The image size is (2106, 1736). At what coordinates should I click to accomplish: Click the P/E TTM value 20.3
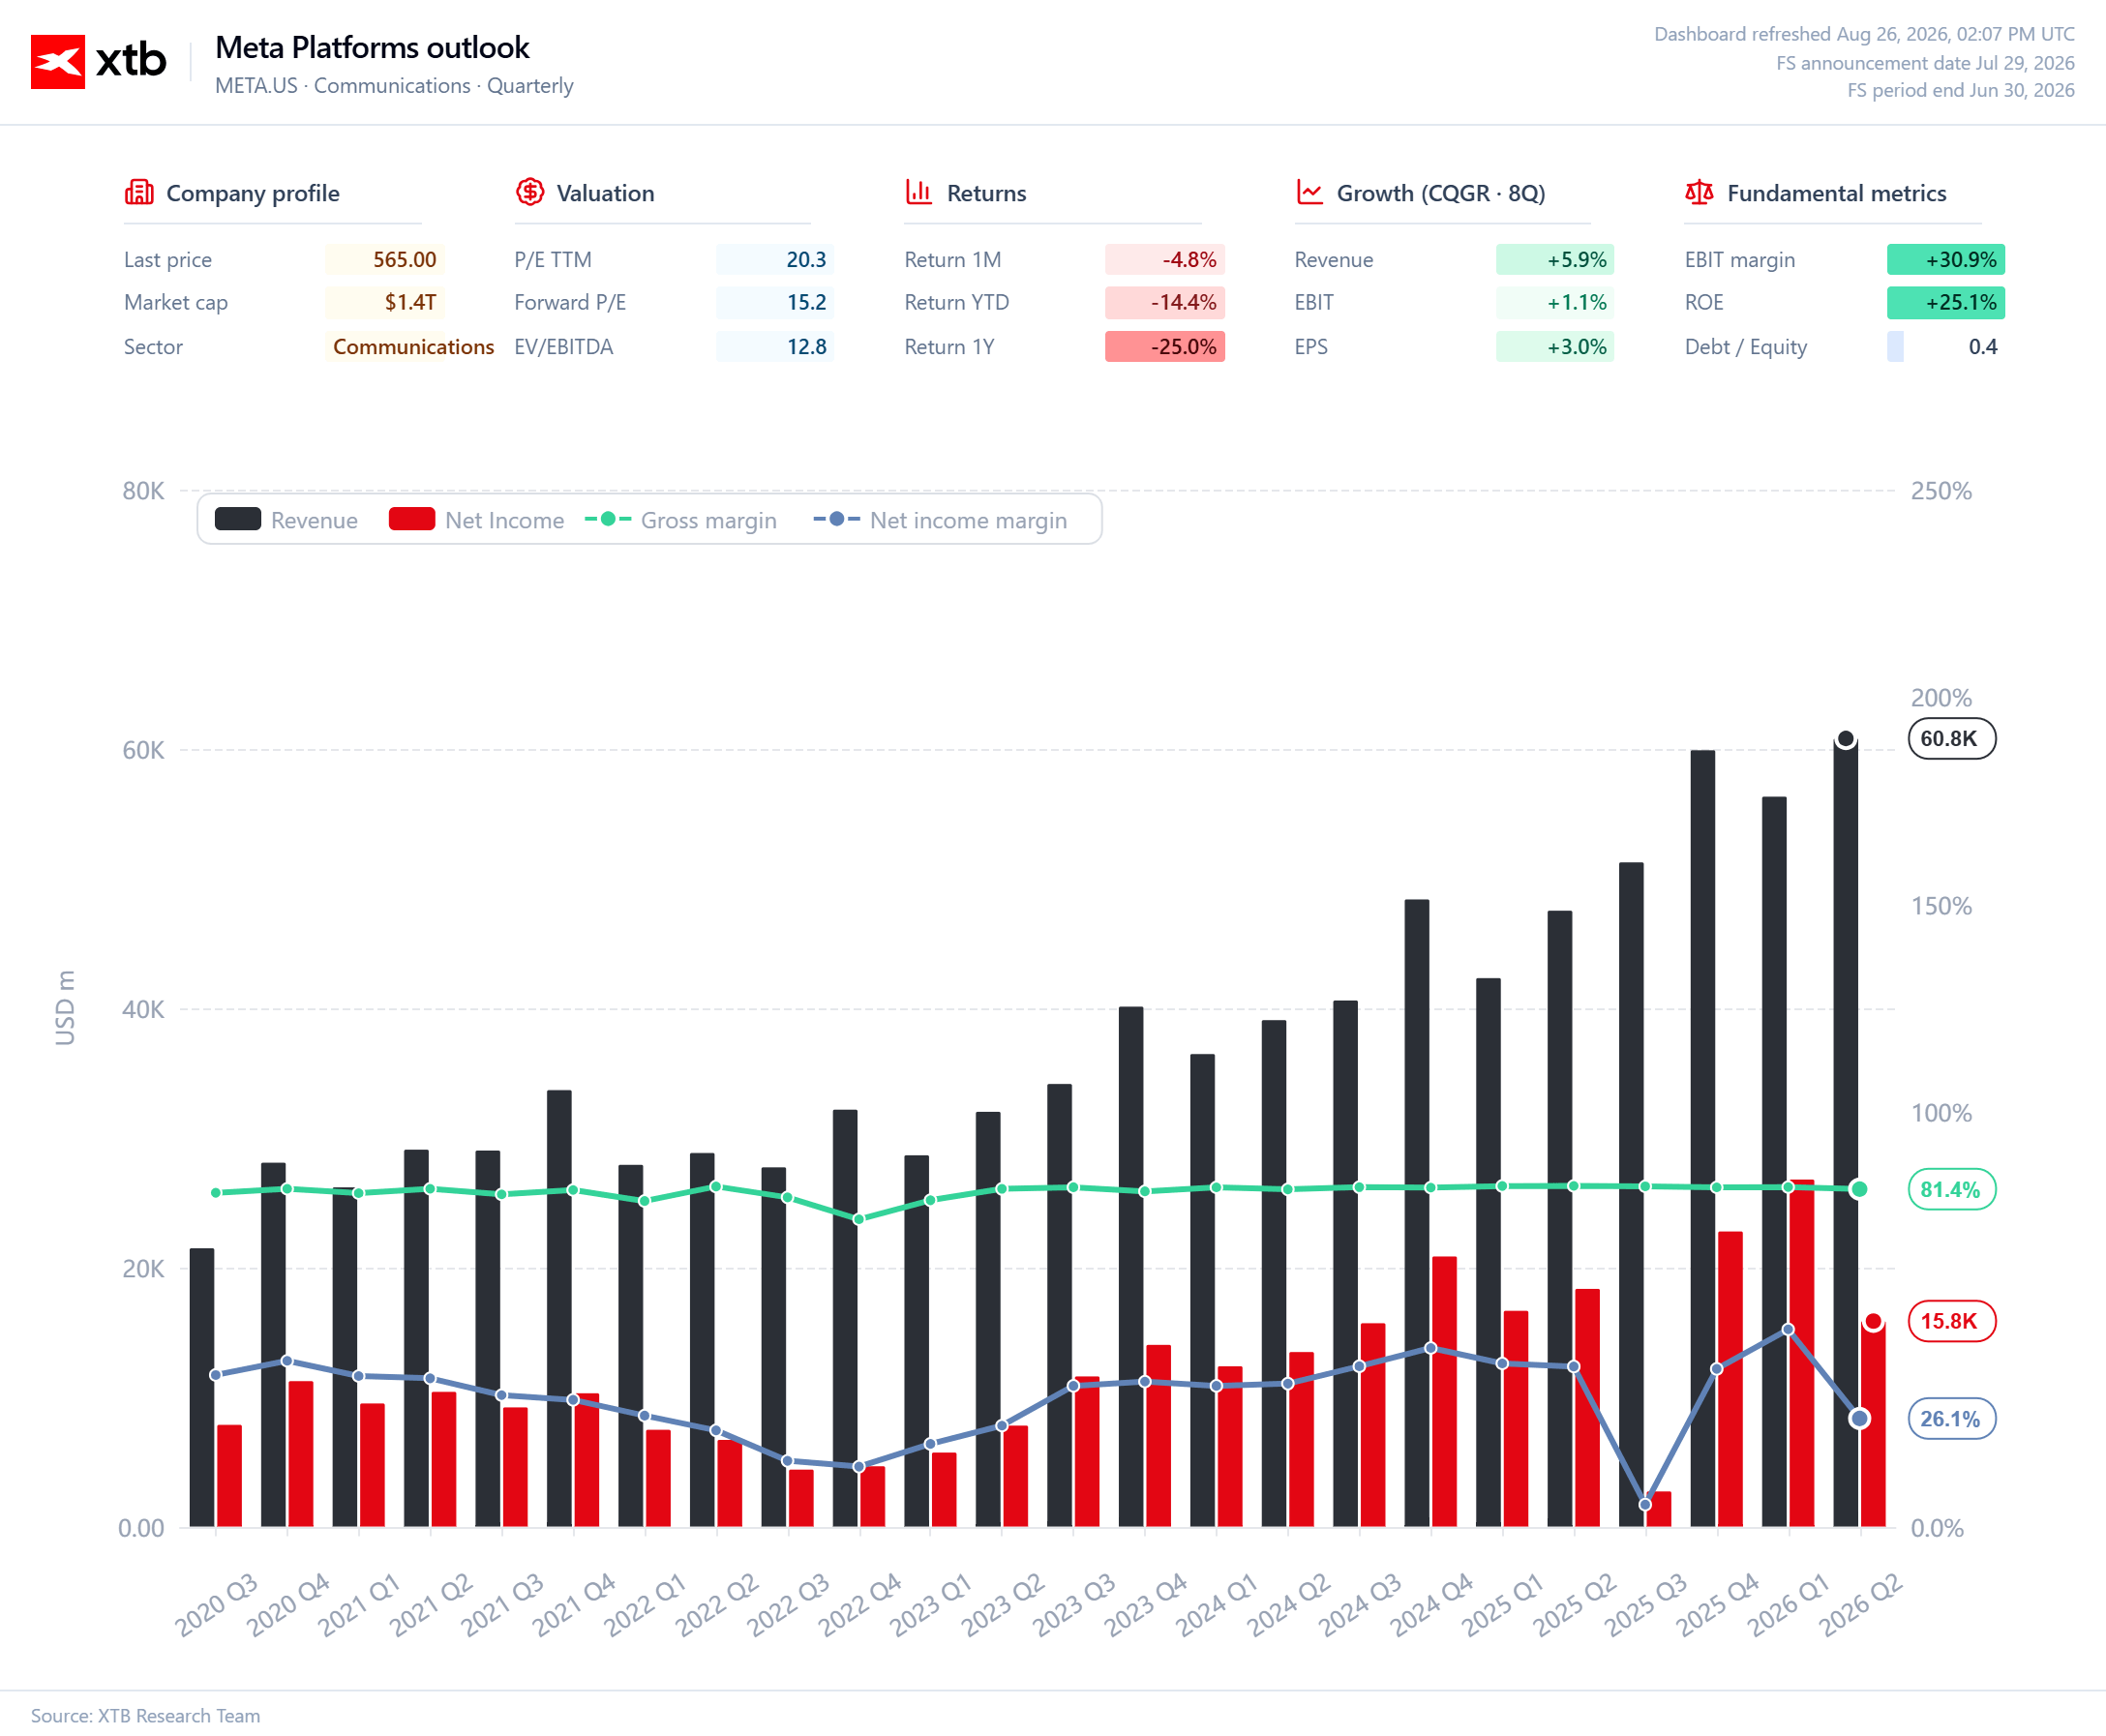(775, 260)
